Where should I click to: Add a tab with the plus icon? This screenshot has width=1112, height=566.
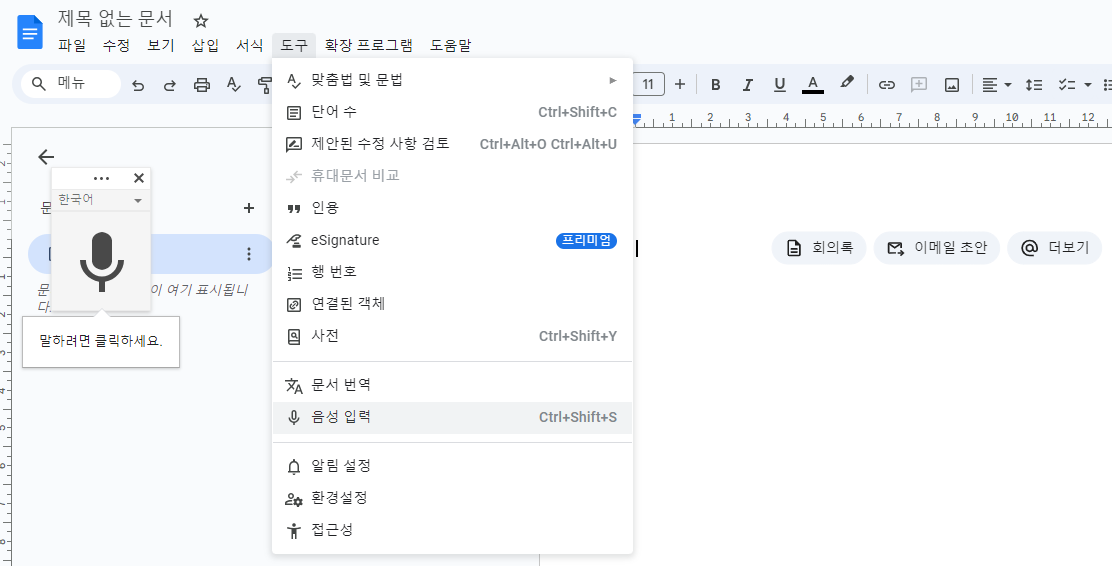pyautogui.click(x=248, y=208)
